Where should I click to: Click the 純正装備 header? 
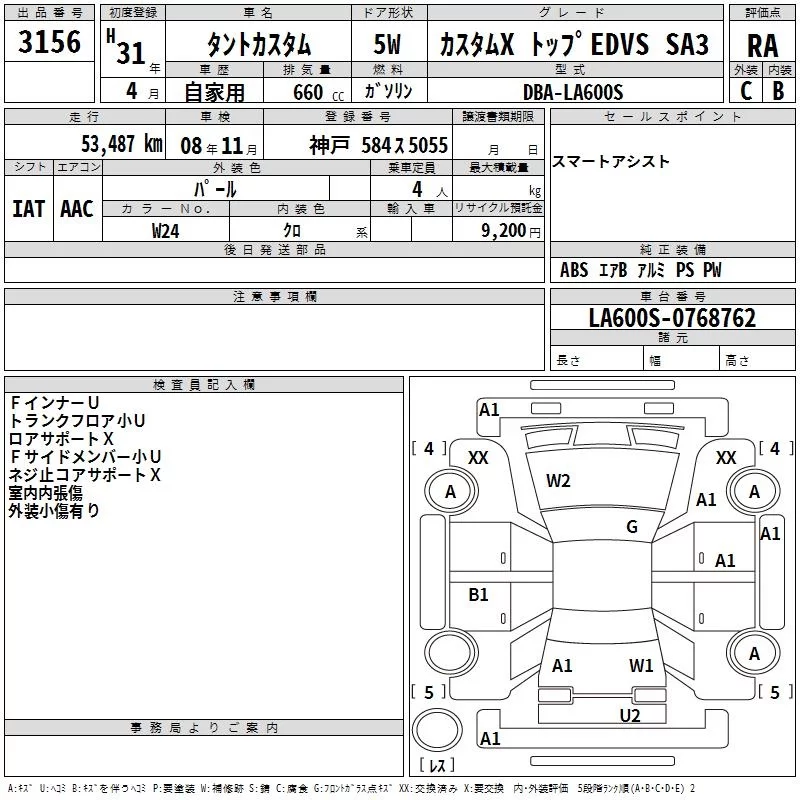(672, 249)
